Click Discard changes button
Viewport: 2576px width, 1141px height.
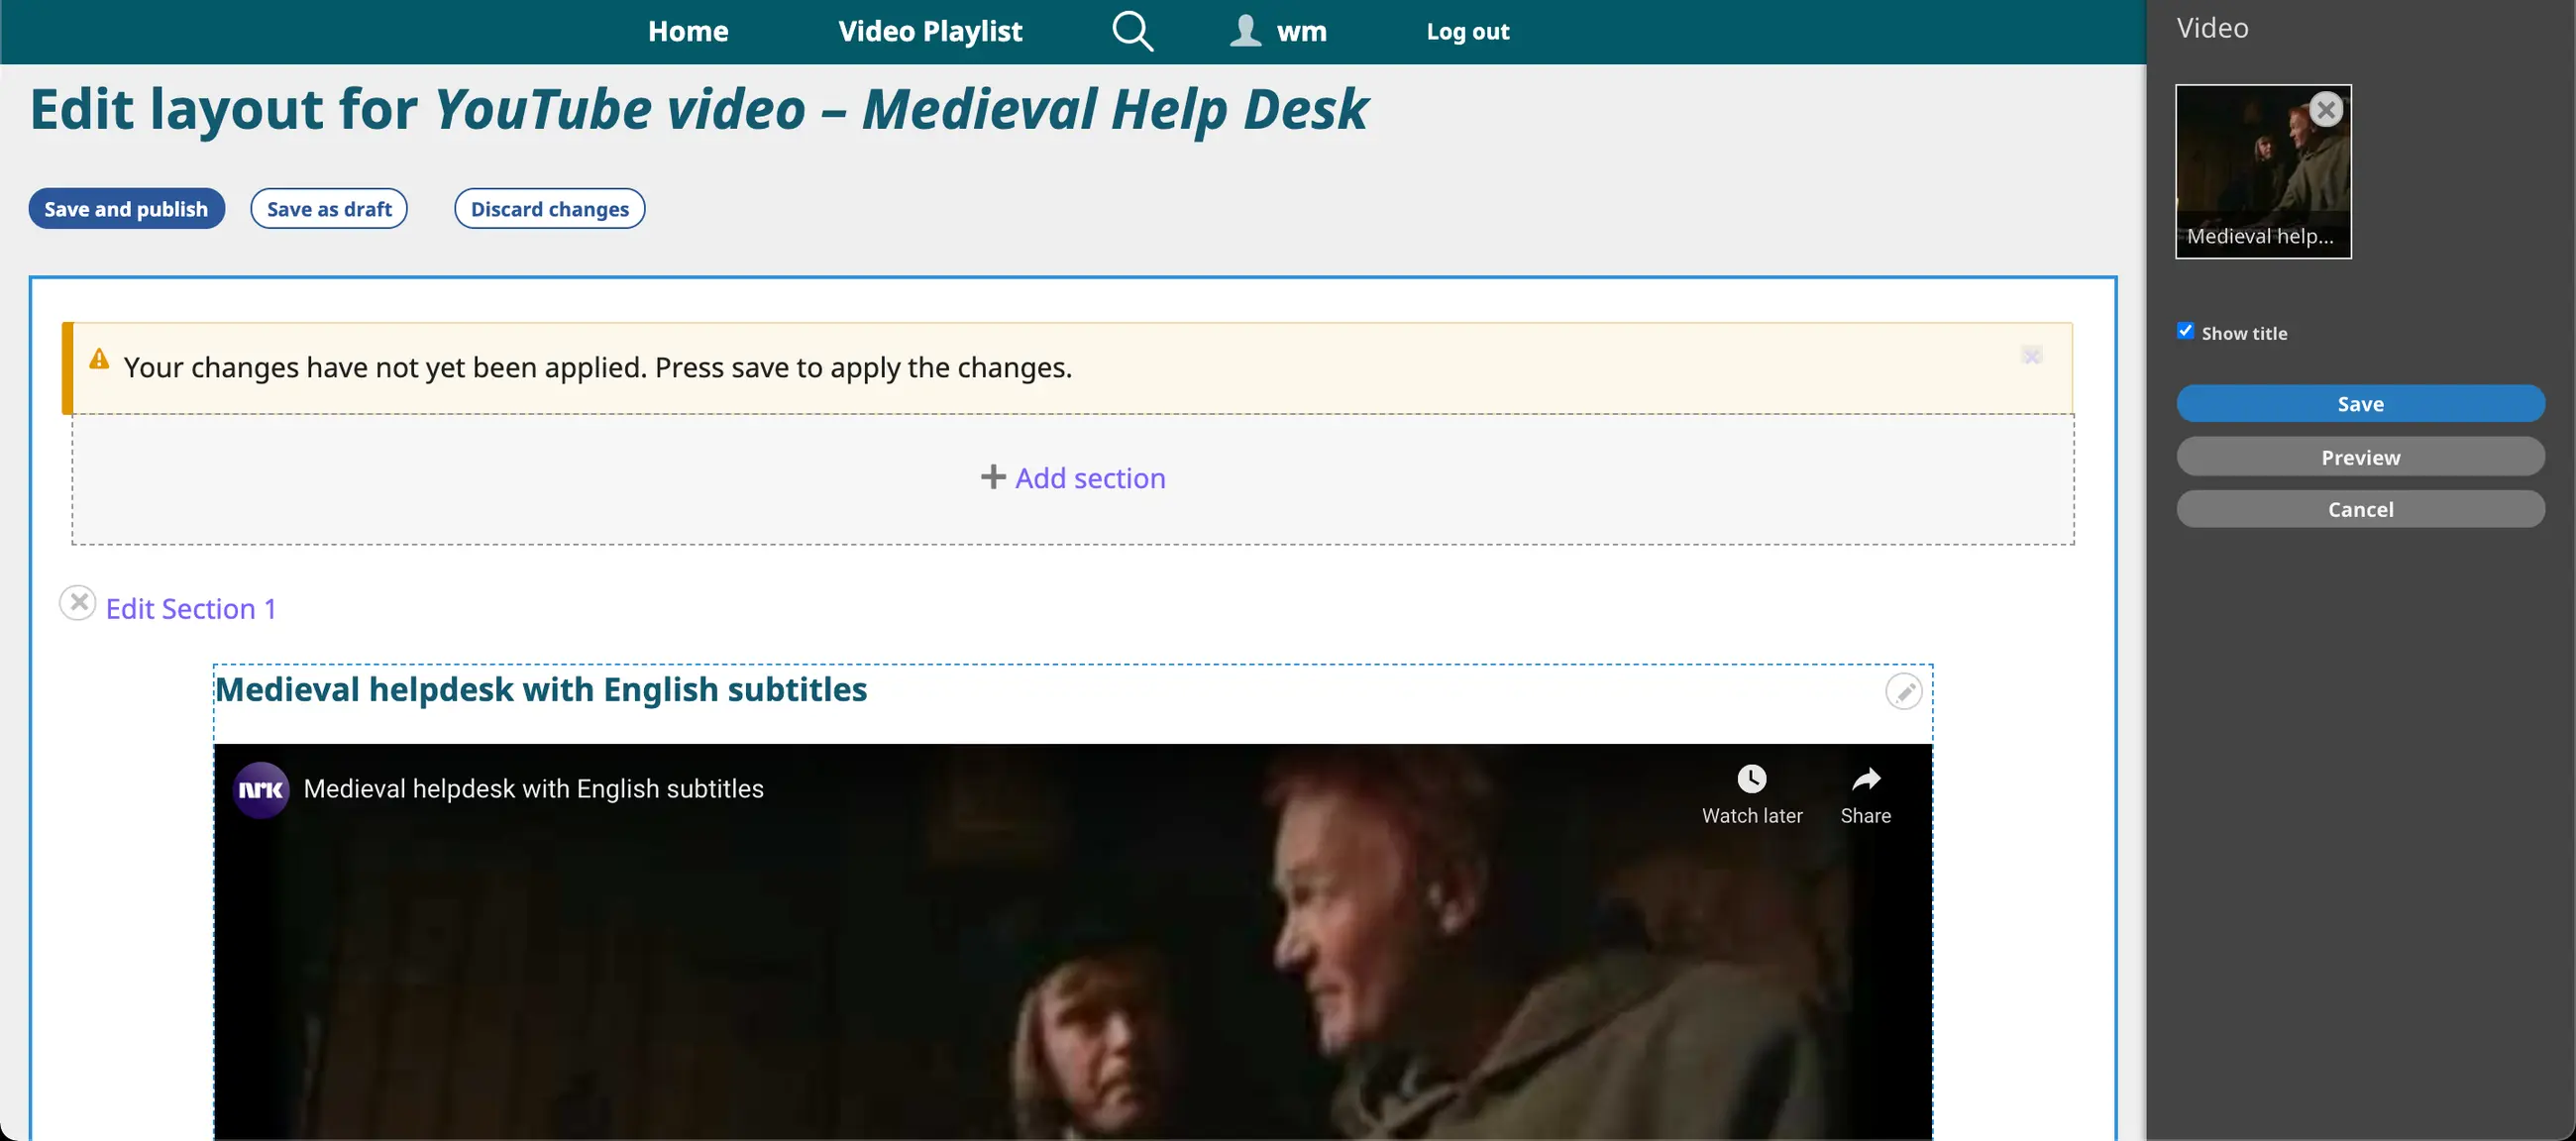click(x=549, y=208)
